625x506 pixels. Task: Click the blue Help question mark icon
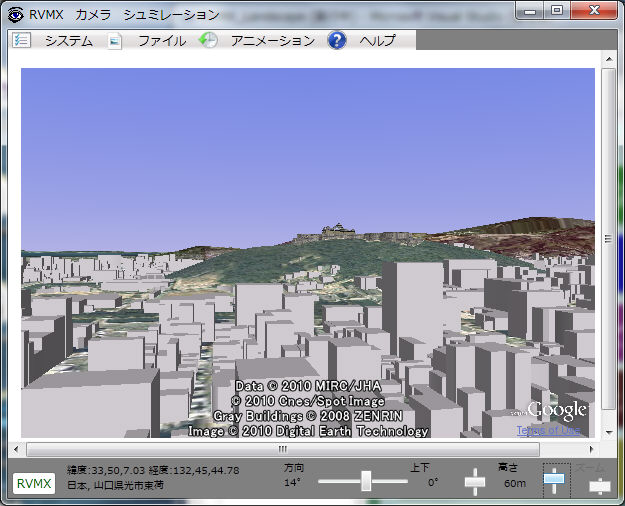click(x=337, y=41)
